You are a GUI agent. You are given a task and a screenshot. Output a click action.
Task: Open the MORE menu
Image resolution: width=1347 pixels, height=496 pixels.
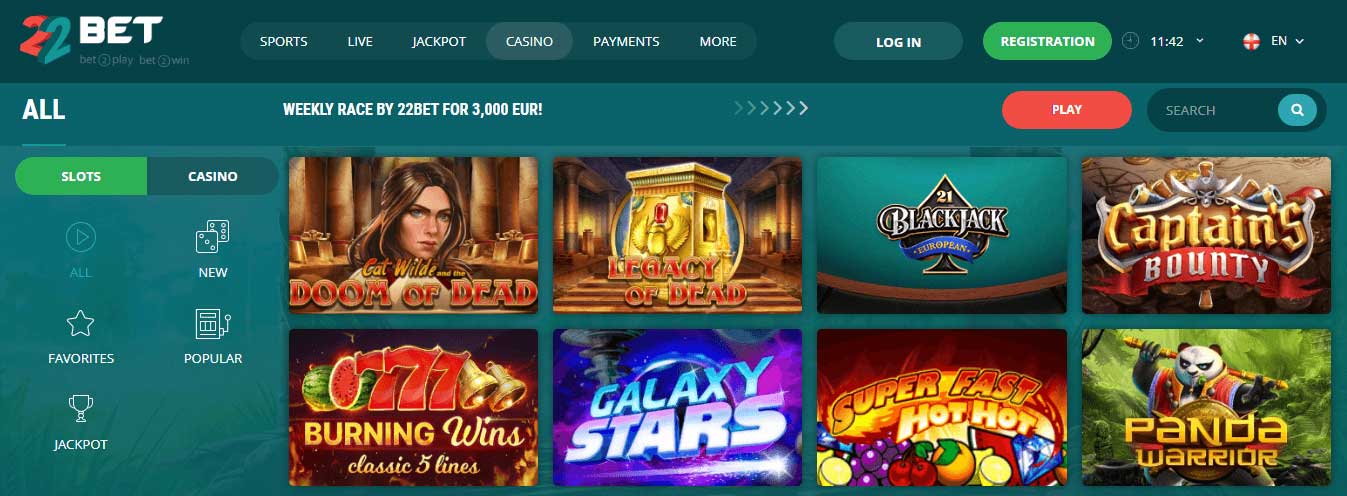point(718,41)
